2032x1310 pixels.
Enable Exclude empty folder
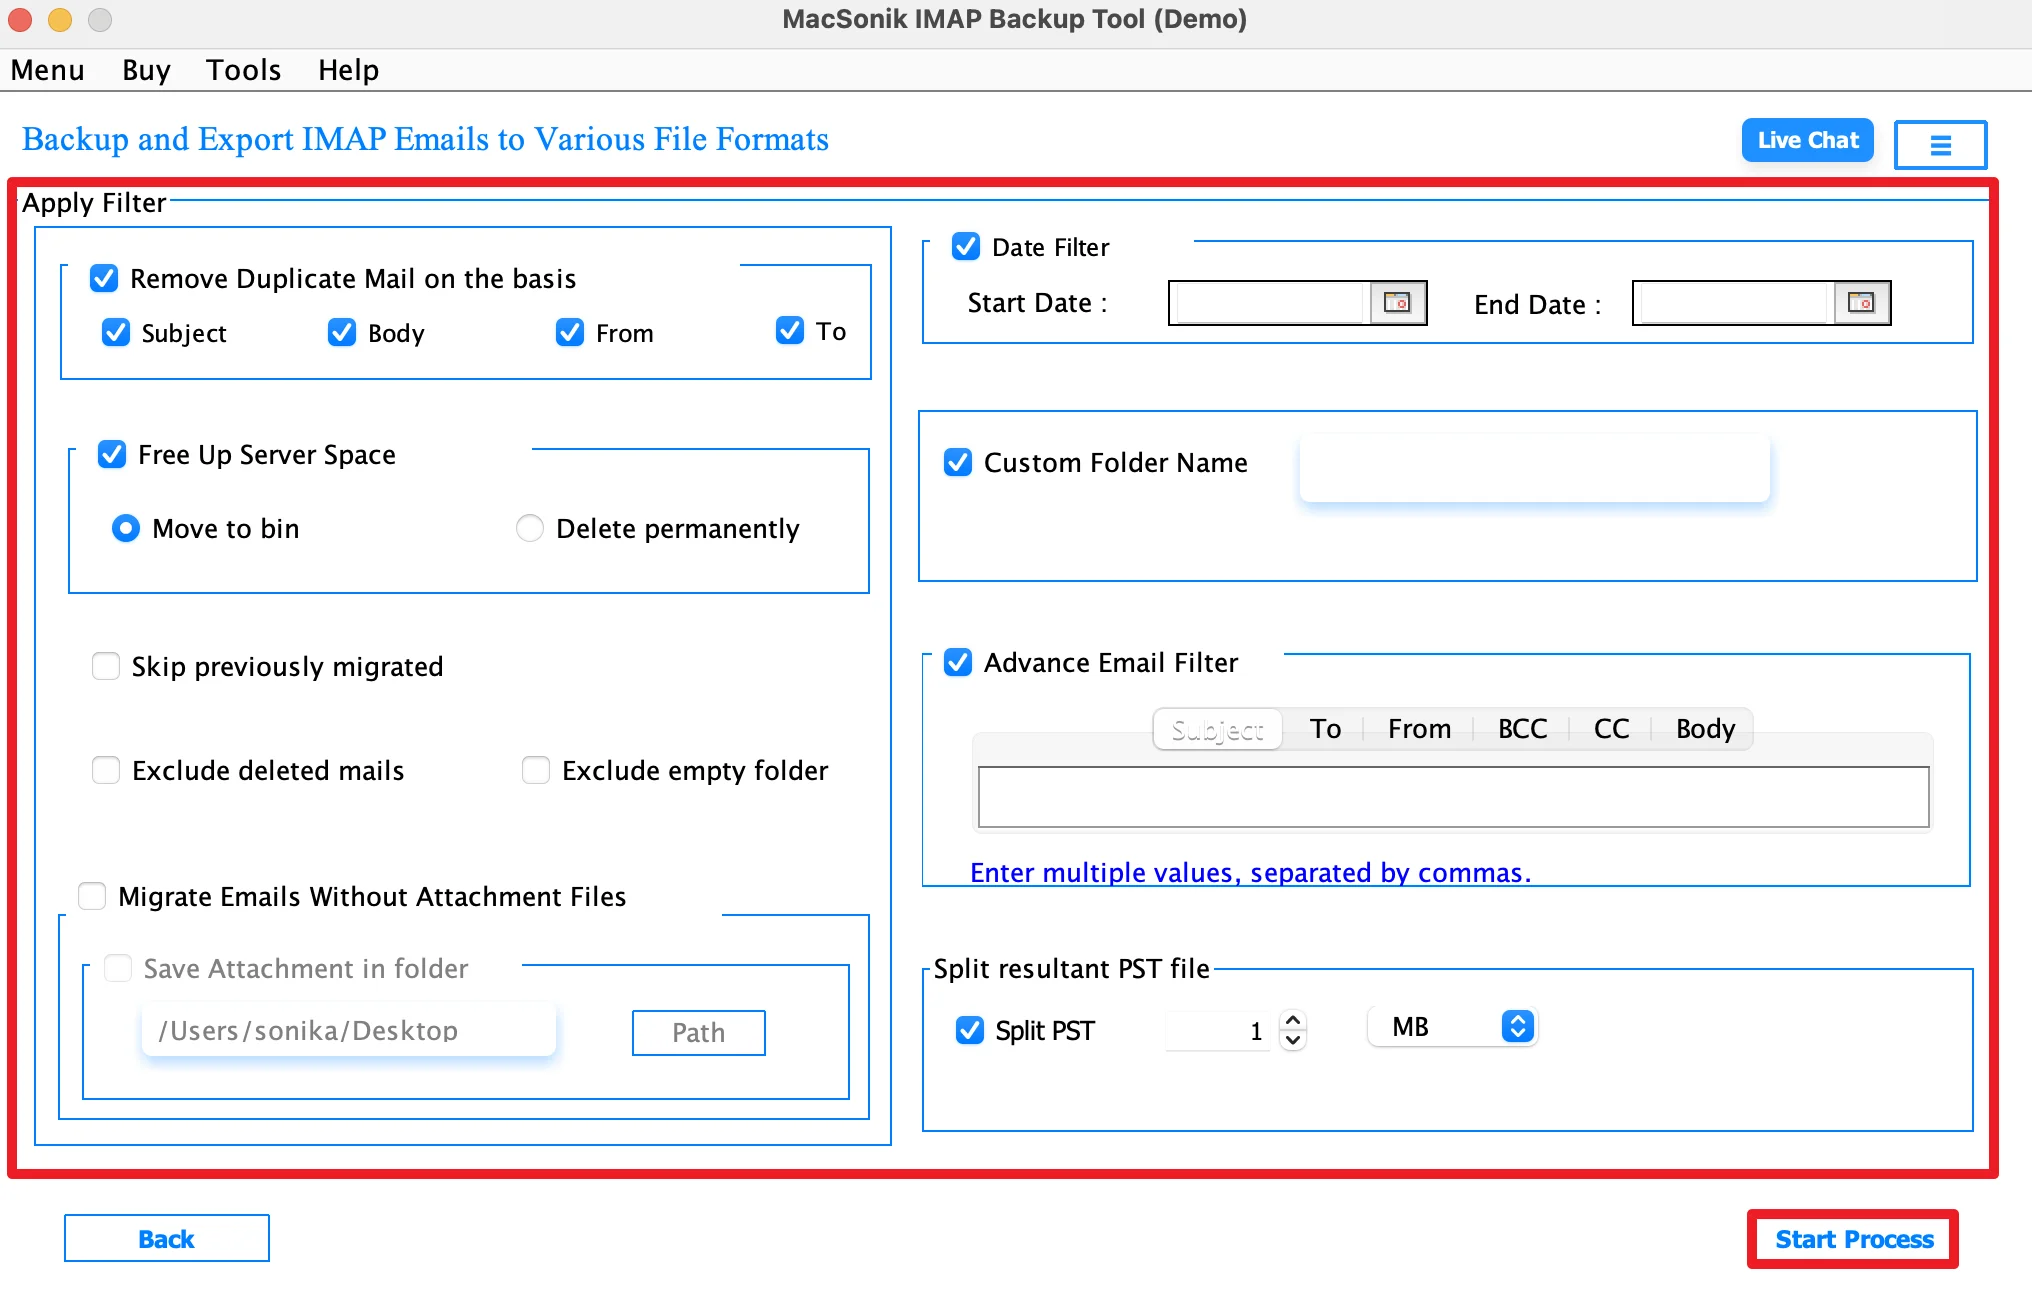click(x=536, y=770)
